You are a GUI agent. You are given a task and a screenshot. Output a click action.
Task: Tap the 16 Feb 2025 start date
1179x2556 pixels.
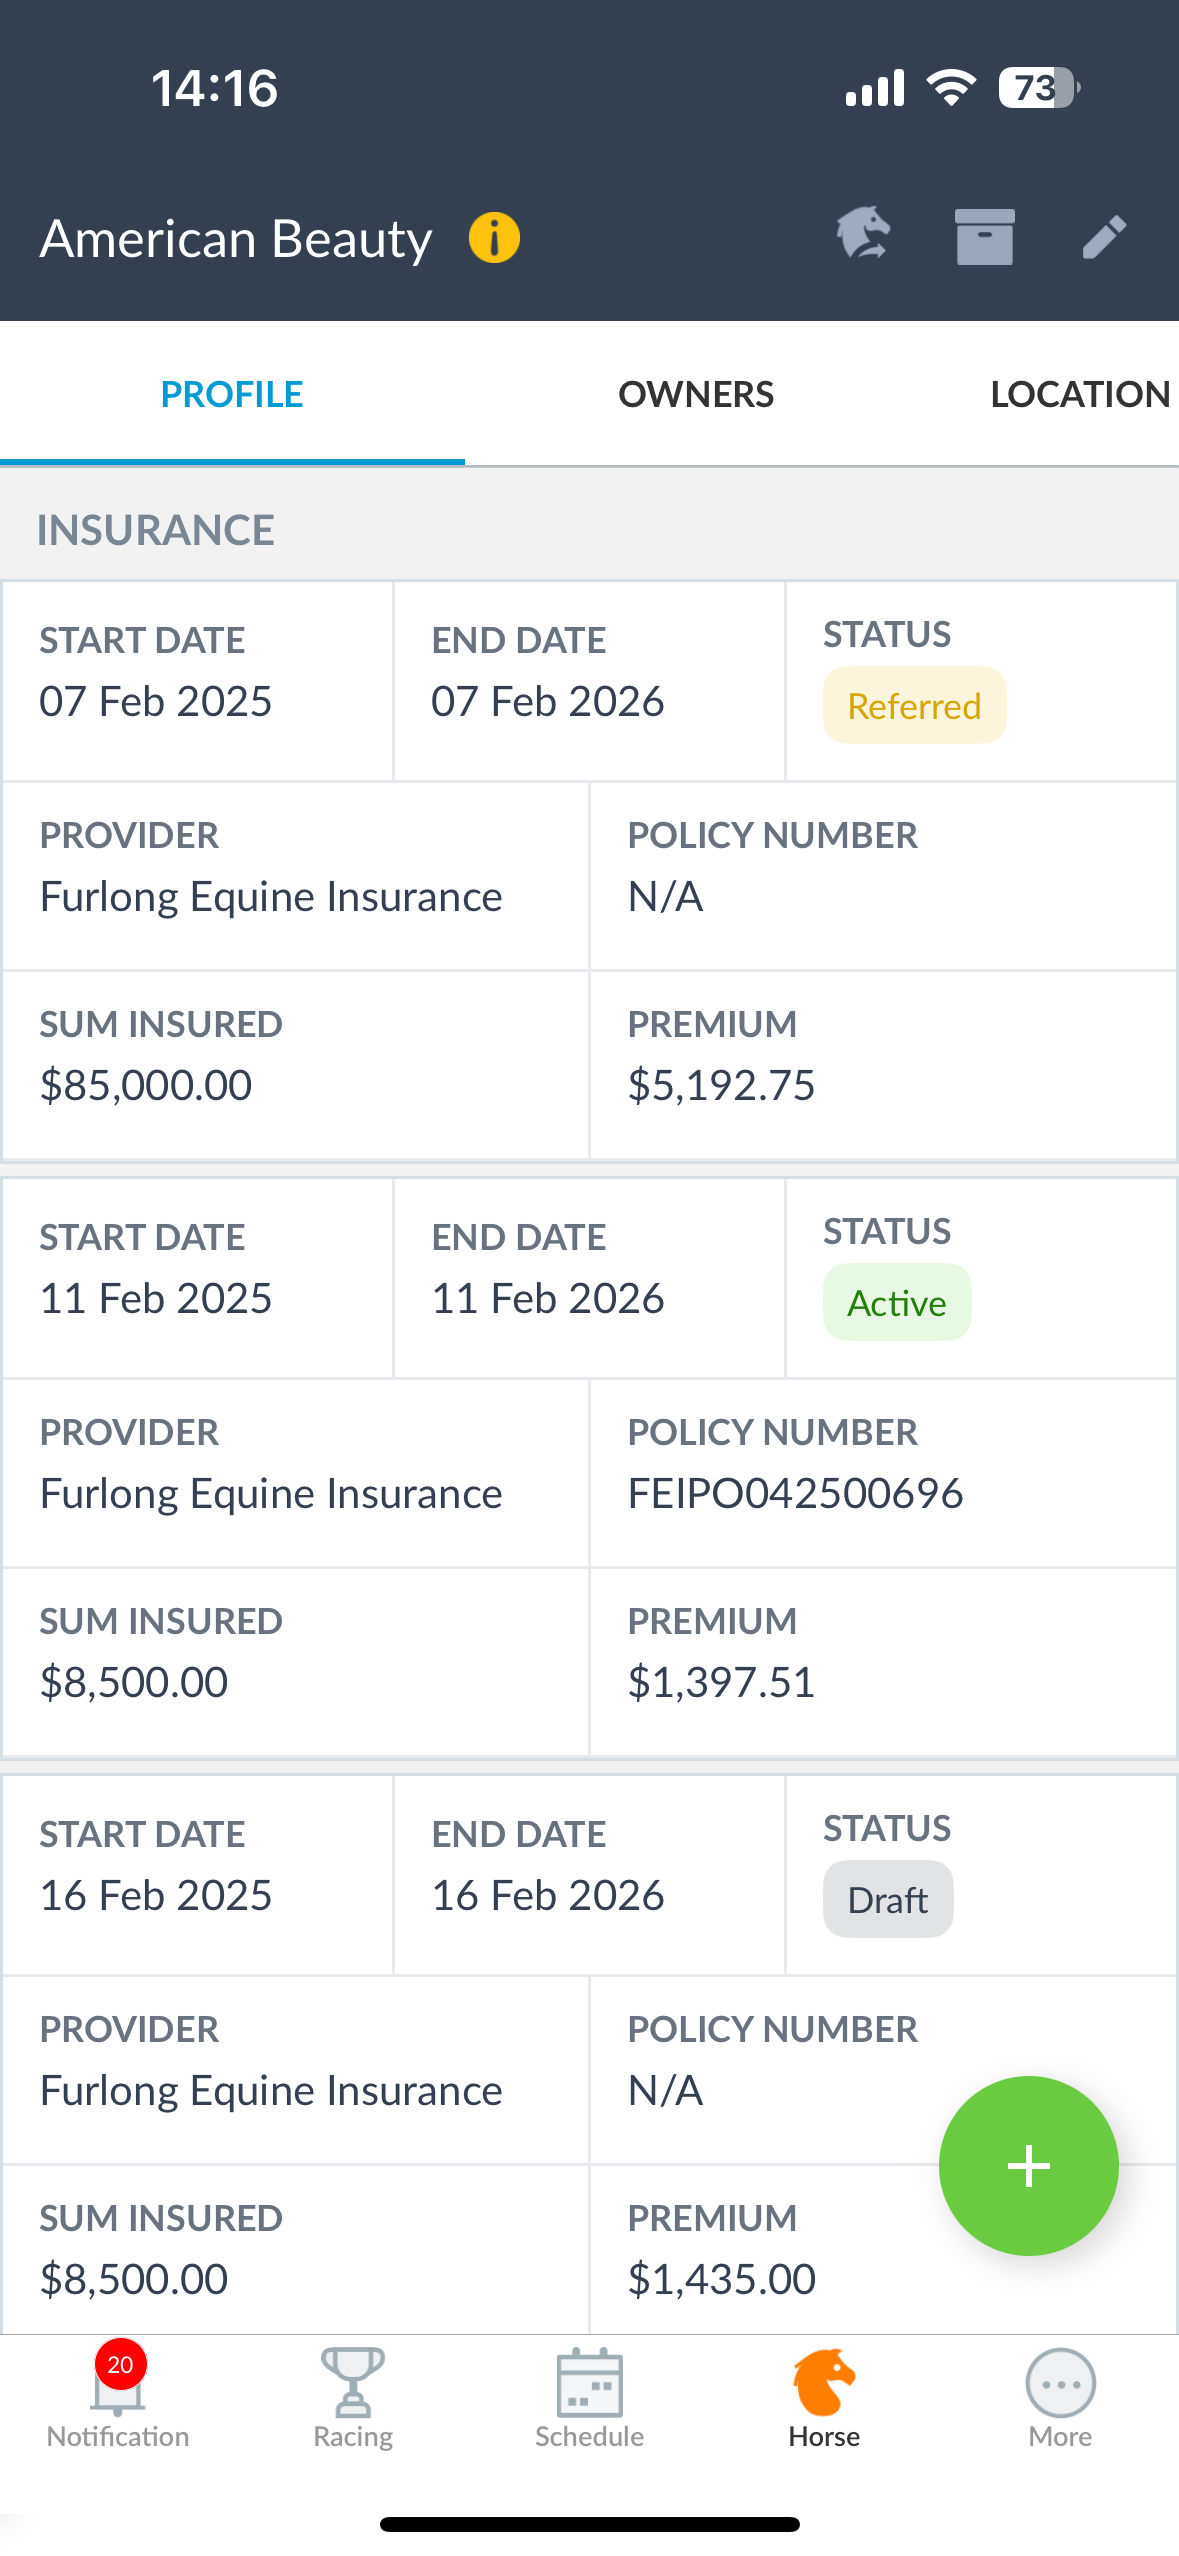[156, 1896]
